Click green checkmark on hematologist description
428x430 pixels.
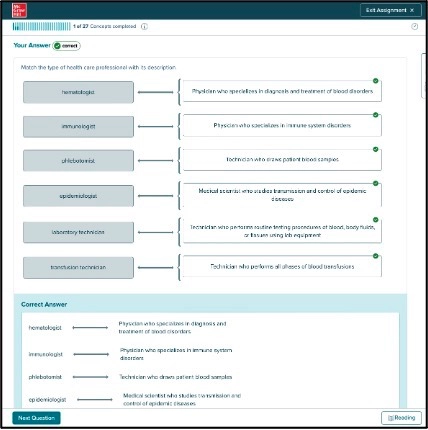tap(376, 81)
